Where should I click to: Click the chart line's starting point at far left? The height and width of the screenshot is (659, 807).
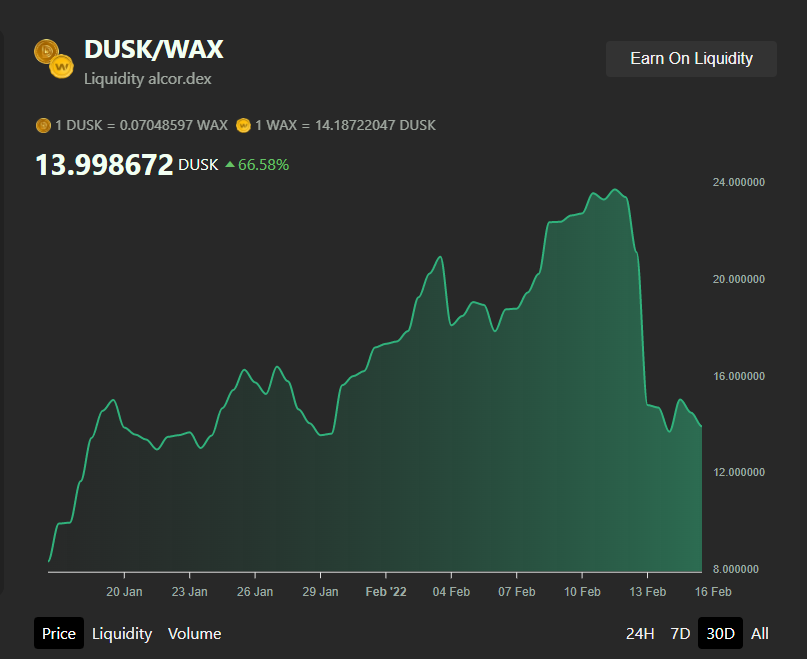[49, 561]
